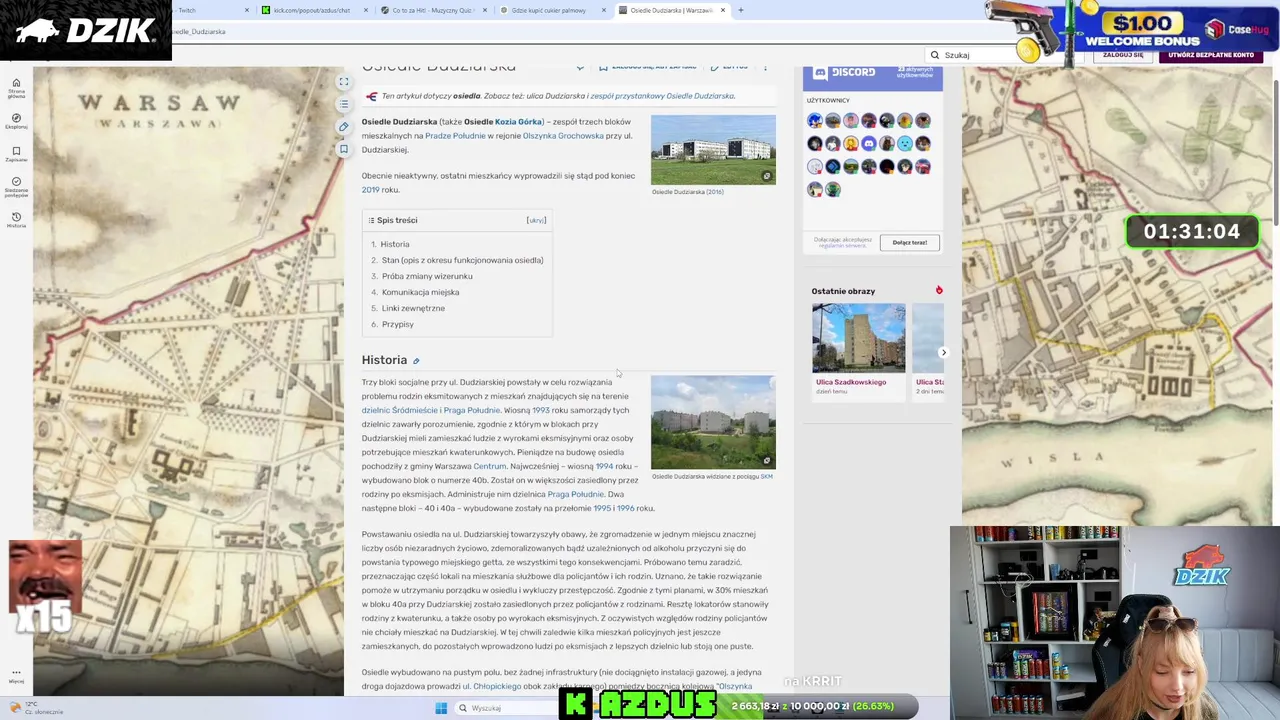This screenshot has width=1280, height=720.
Task: Click the Discord logo in widget header
Action: point(844,73)
